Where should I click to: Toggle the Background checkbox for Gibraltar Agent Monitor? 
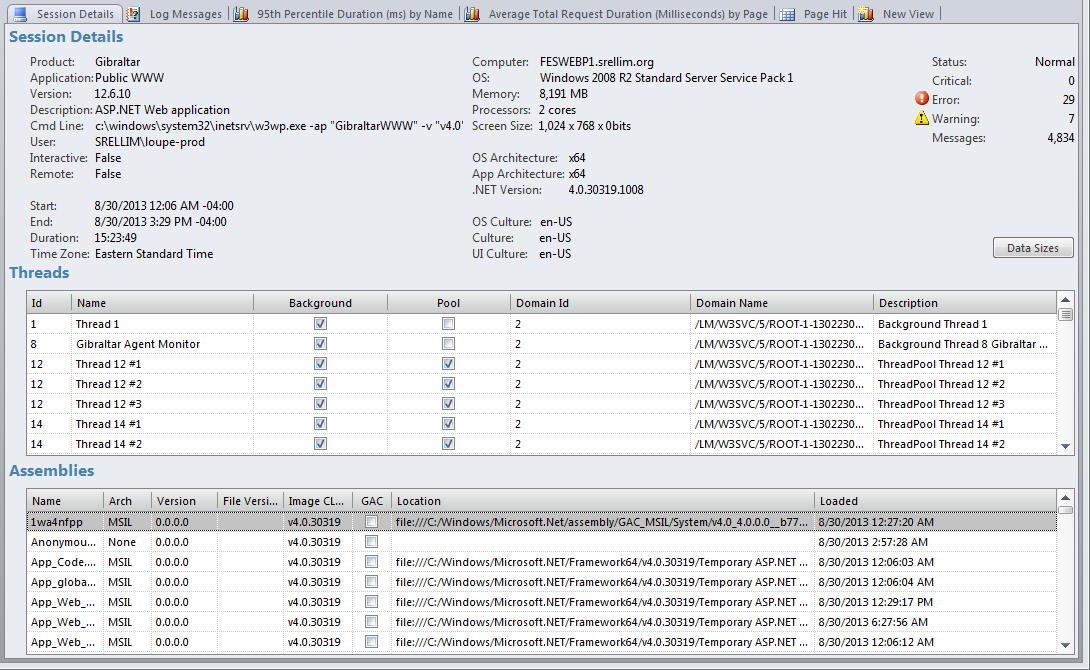(320, 343)
